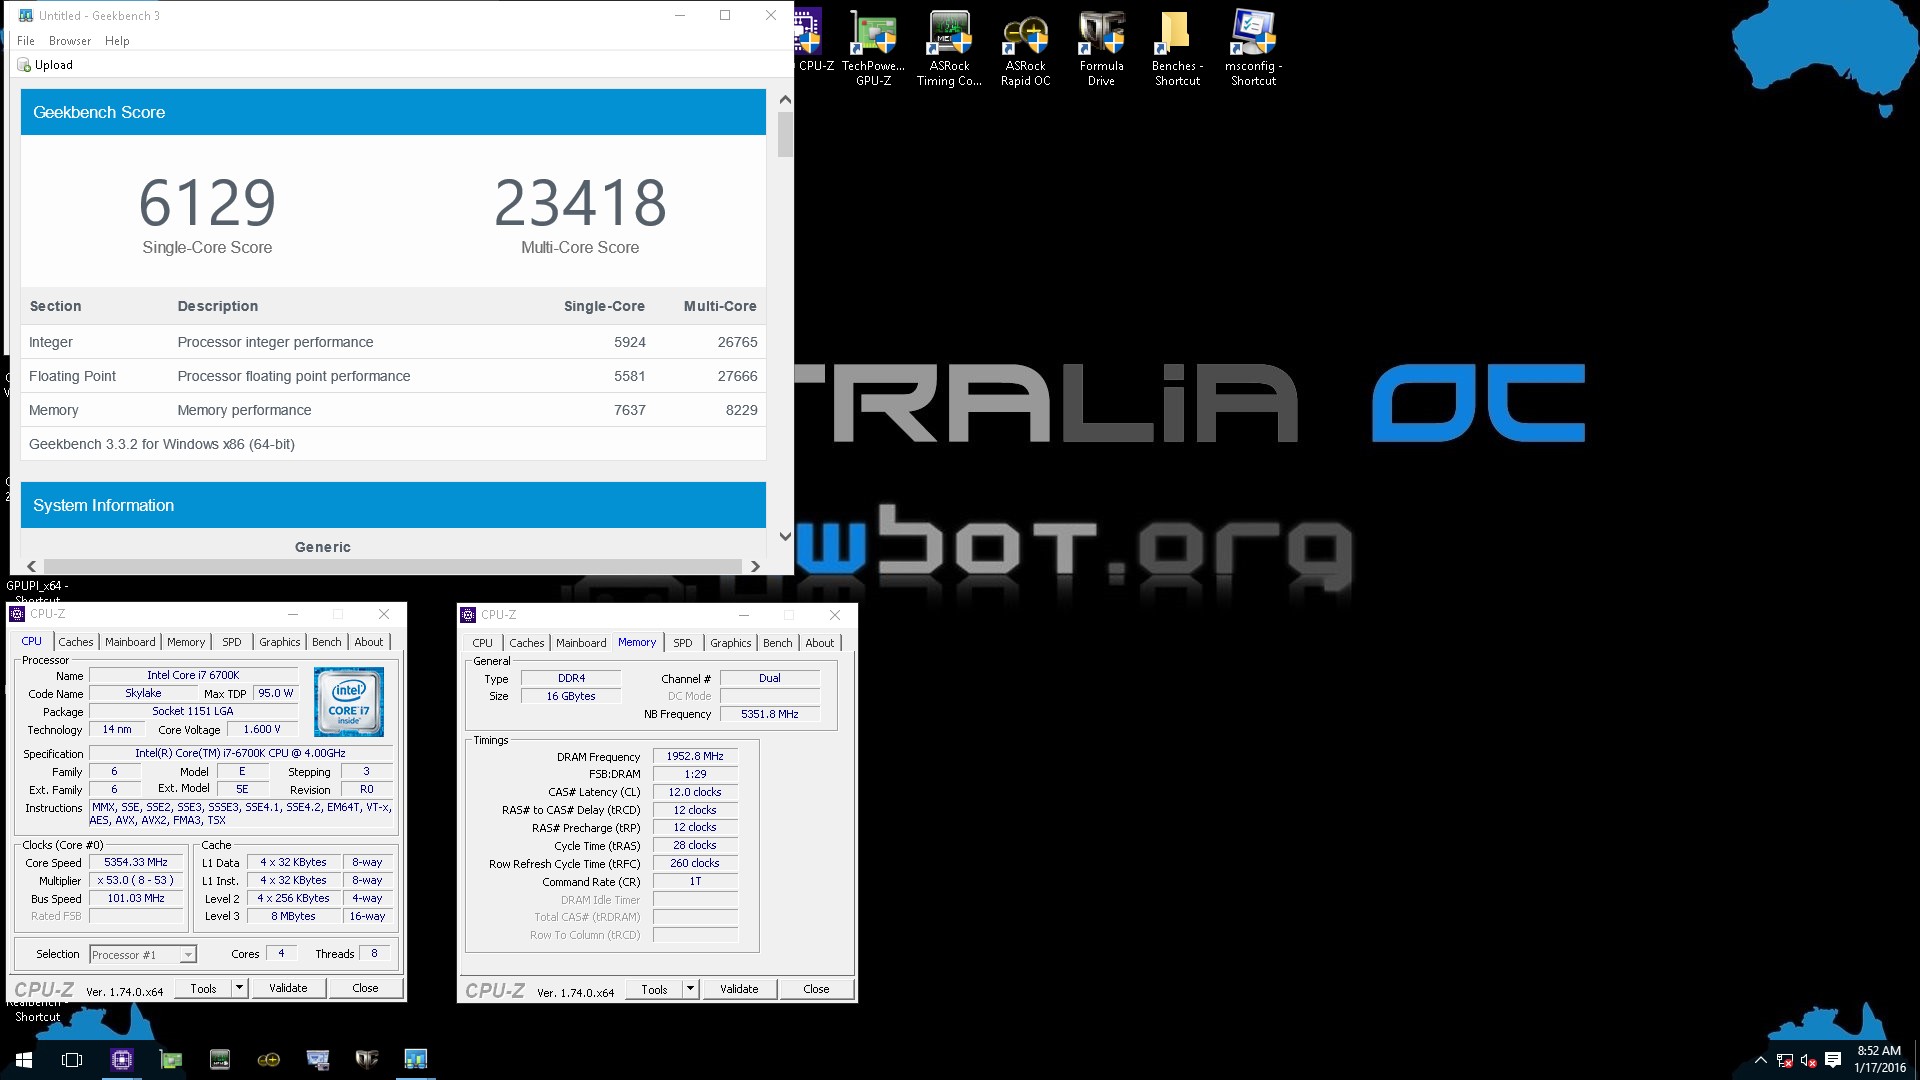Select the Formula Drive taskbar icon
This screenshot has width=1920, height=1080.
(367, 1059)
